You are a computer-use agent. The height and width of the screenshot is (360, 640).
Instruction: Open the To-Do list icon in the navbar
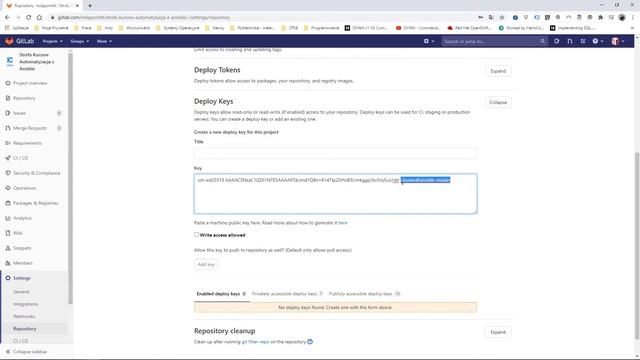point(583,41)
